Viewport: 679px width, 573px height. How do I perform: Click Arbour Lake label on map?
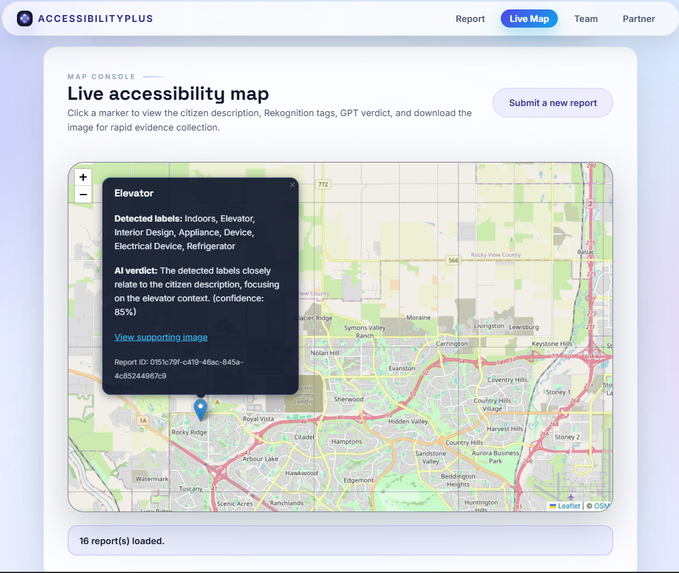pyautogui.click(x=260, y=459)
